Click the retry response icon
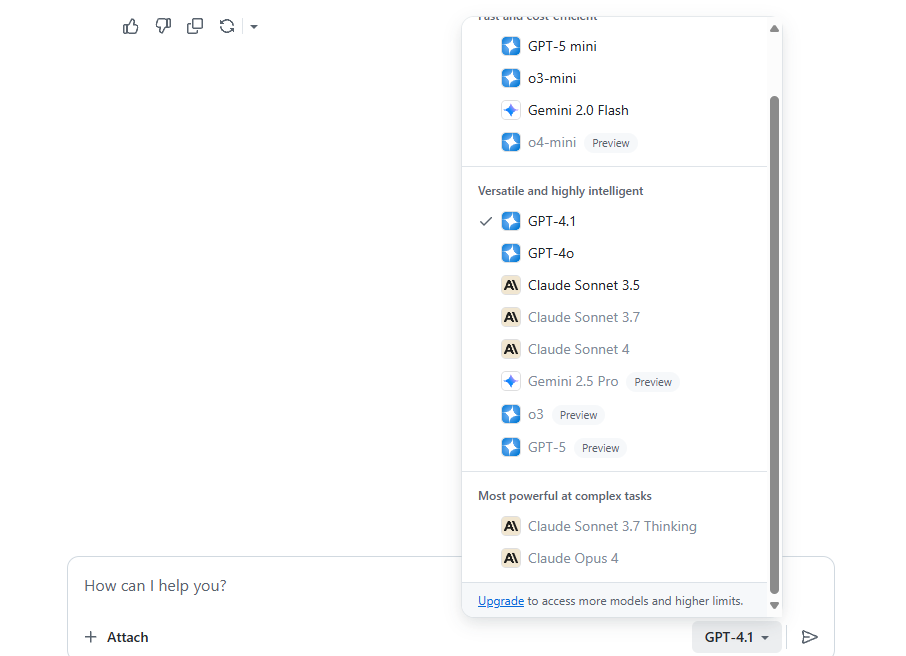This screenshot has height=656, width=906. coord(226,27)
